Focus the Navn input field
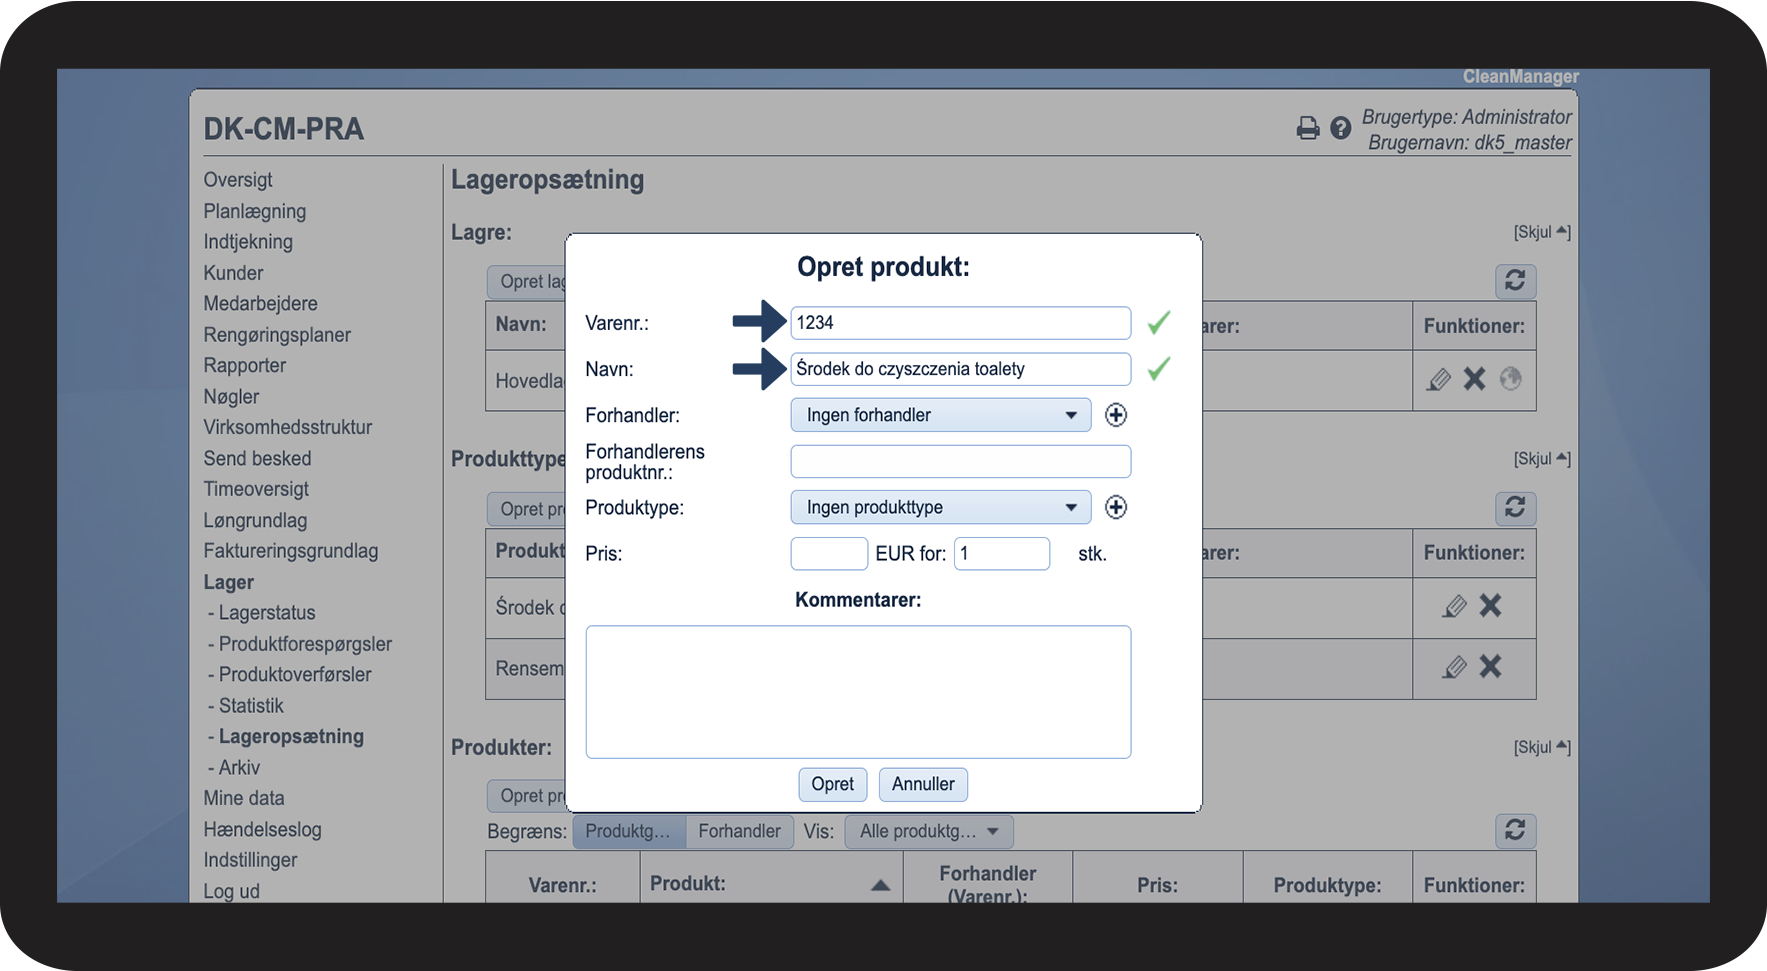This screenshot has height=971, width=1767. click(961, 369)
